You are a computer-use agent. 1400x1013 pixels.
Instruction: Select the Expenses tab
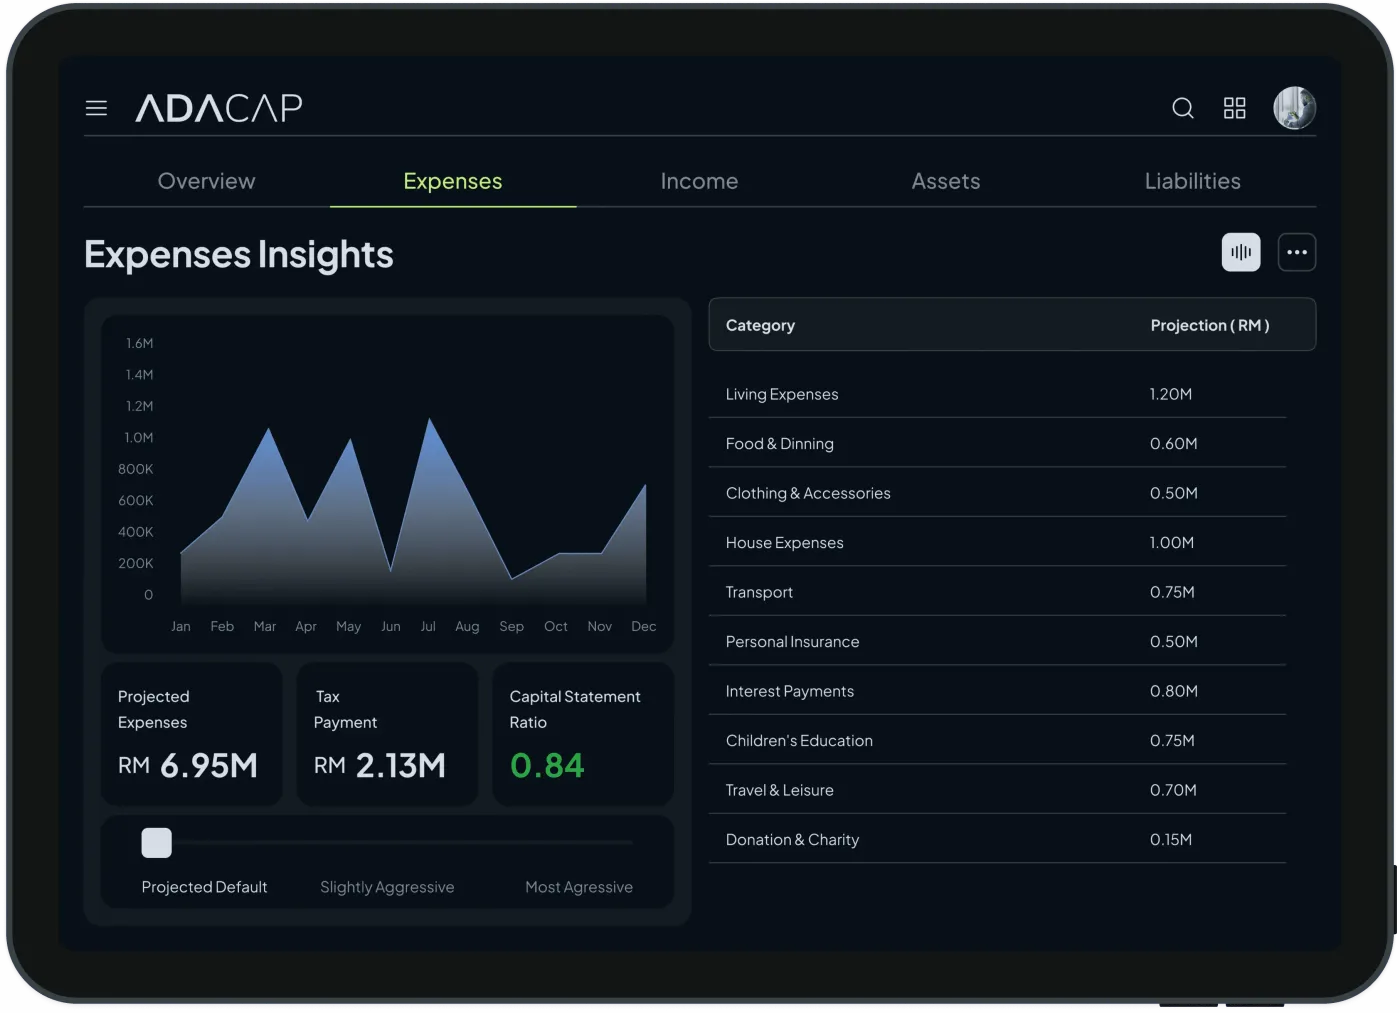point(453,181)
